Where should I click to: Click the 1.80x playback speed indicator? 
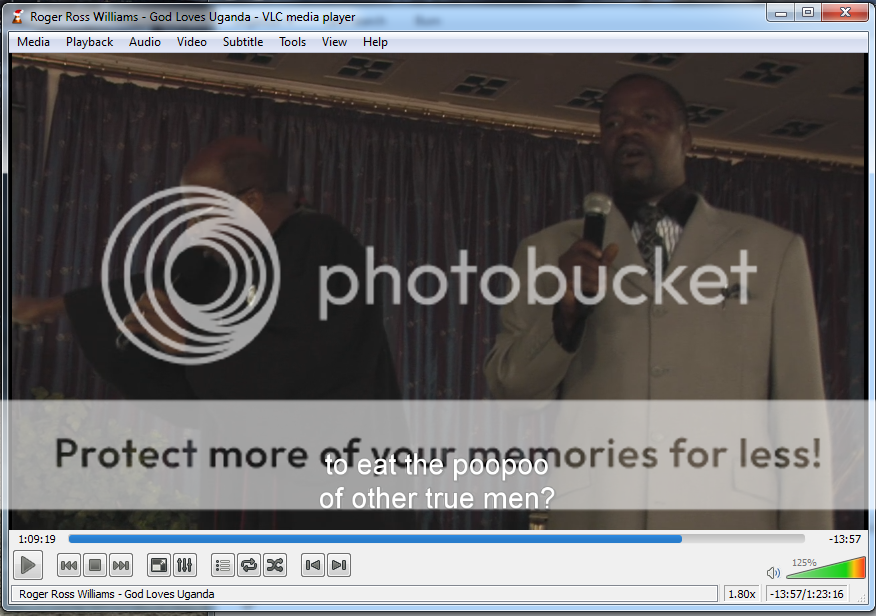742,594
